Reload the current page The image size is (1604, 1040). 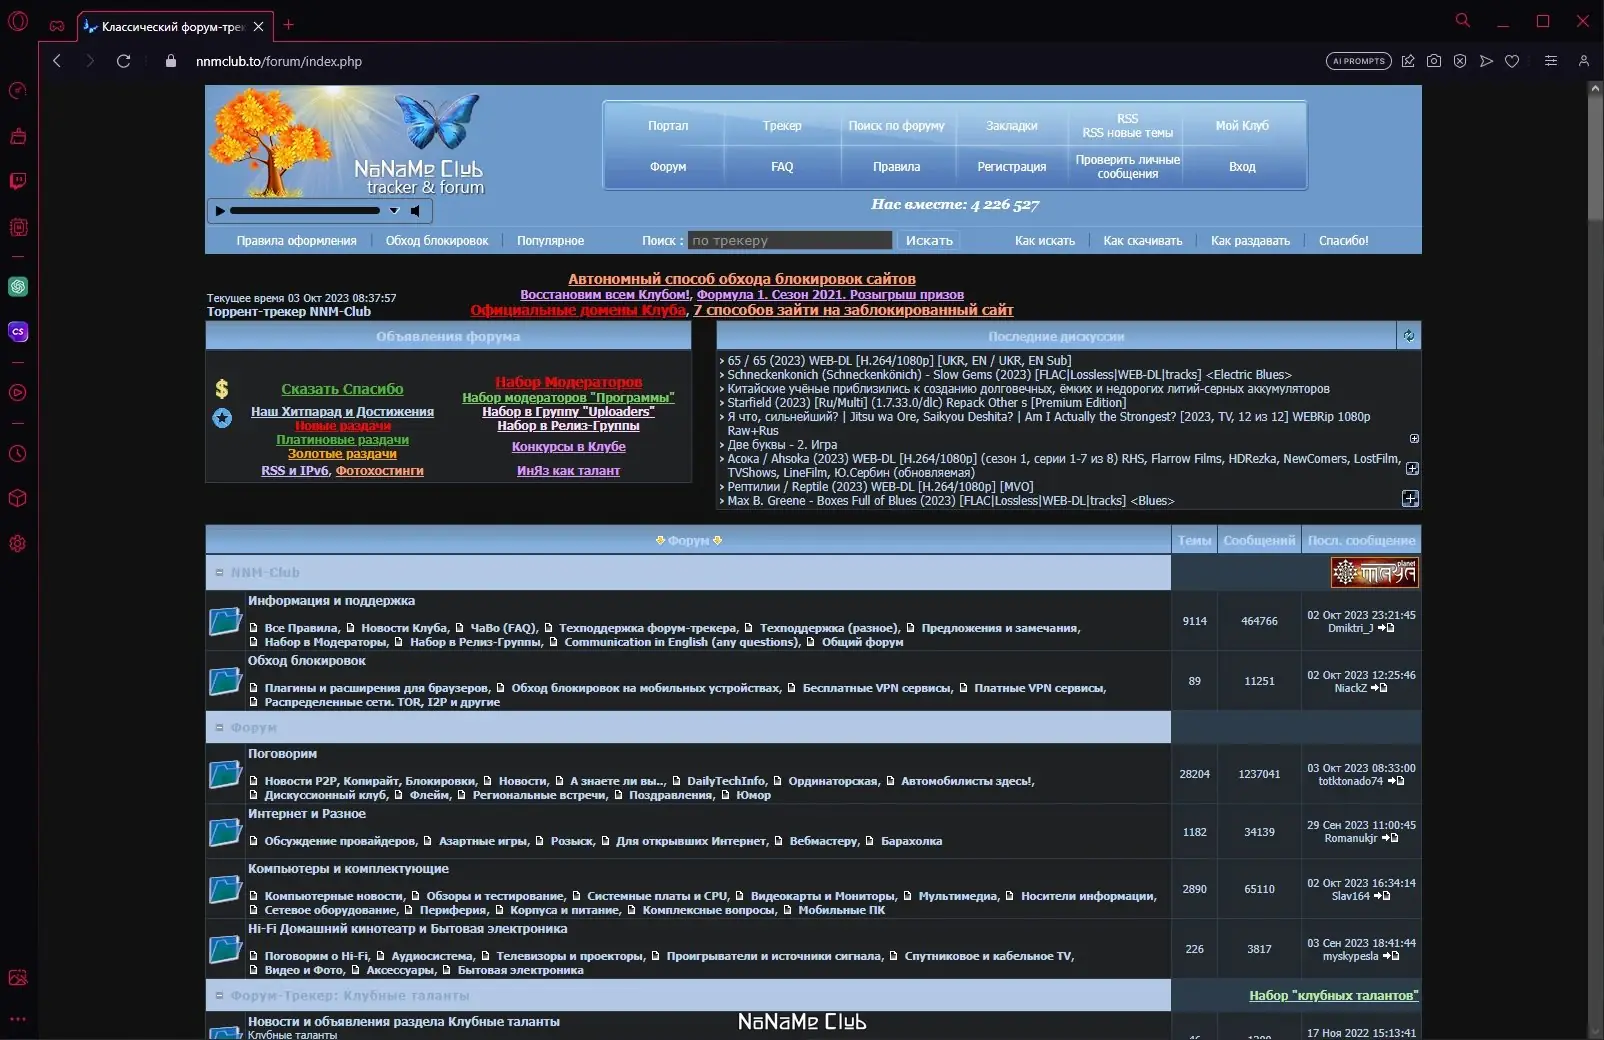124,61
